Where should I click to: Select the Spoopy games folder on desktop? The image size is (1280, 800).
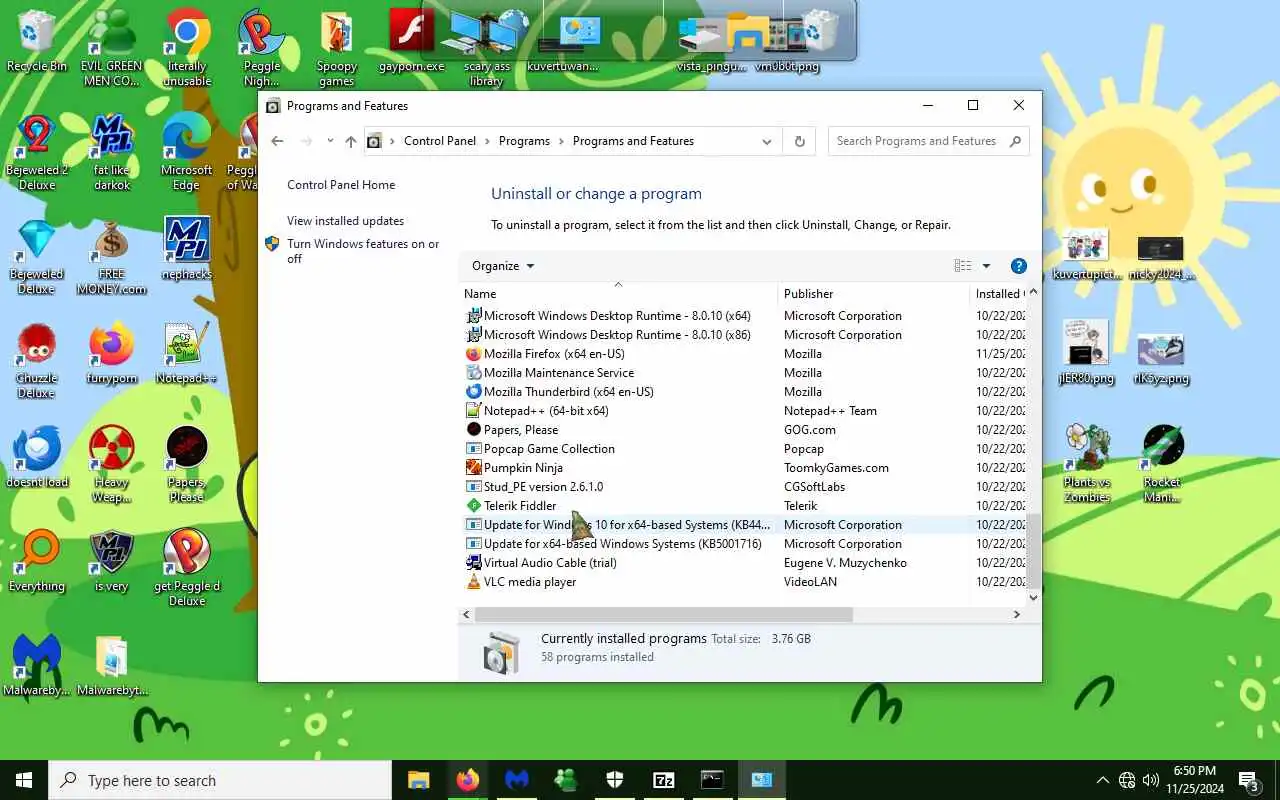(x=337, y=48)
